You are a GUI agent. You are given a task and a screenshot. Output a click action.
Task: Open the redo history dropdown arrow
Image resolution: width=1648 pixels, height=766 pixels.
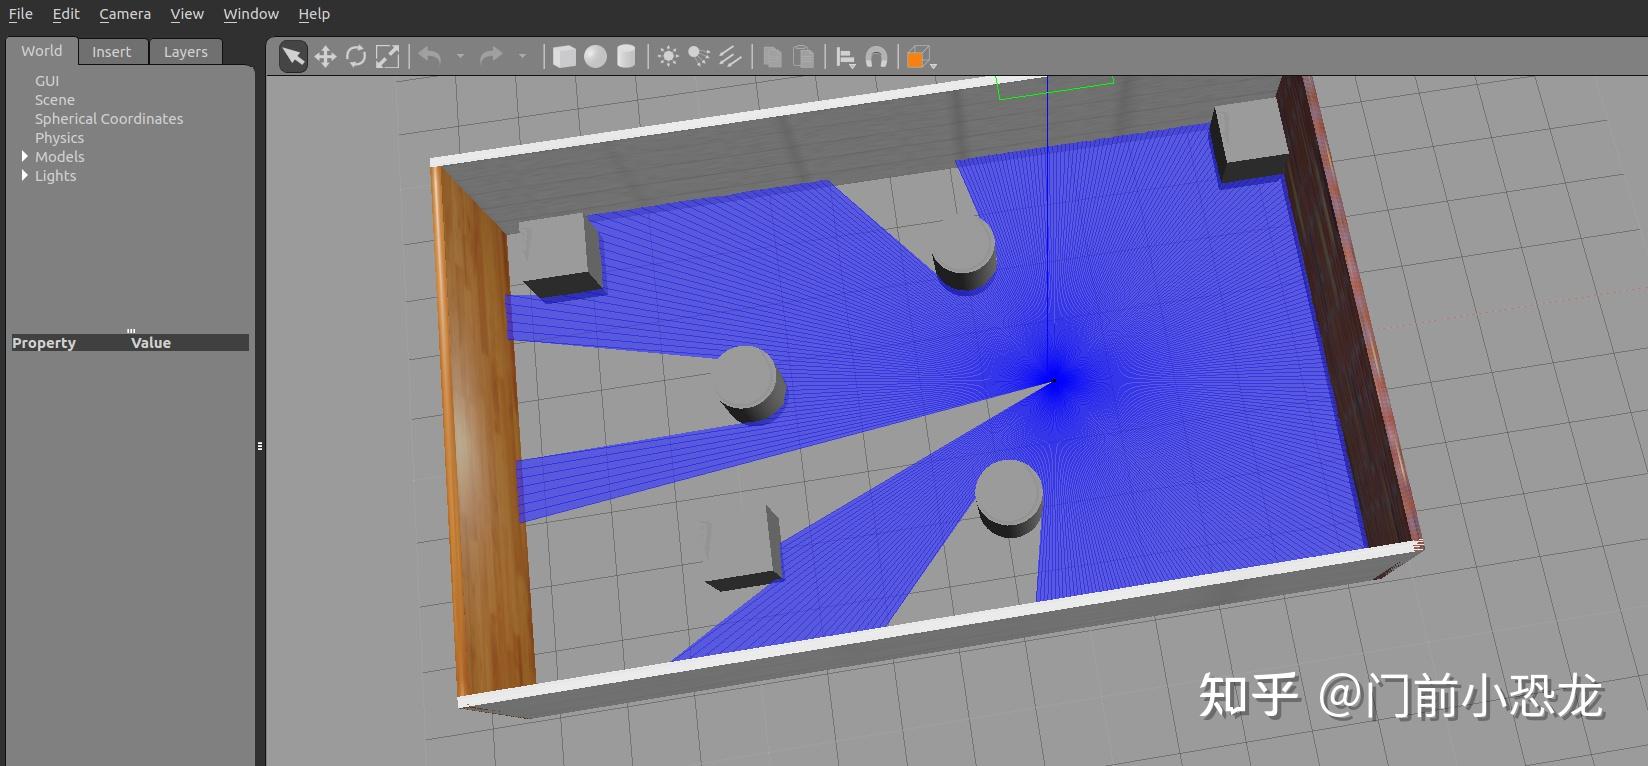pyautogui.click(x=522, y=56)
